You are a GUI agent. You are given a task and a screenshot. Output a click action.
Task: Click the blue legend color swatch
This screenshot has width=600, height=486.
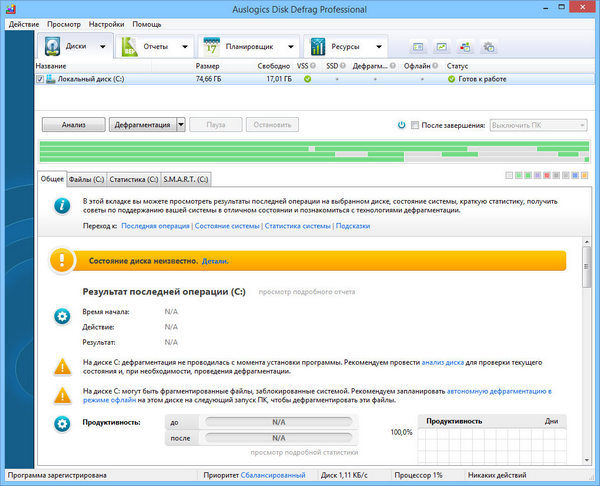pos(575,175)
